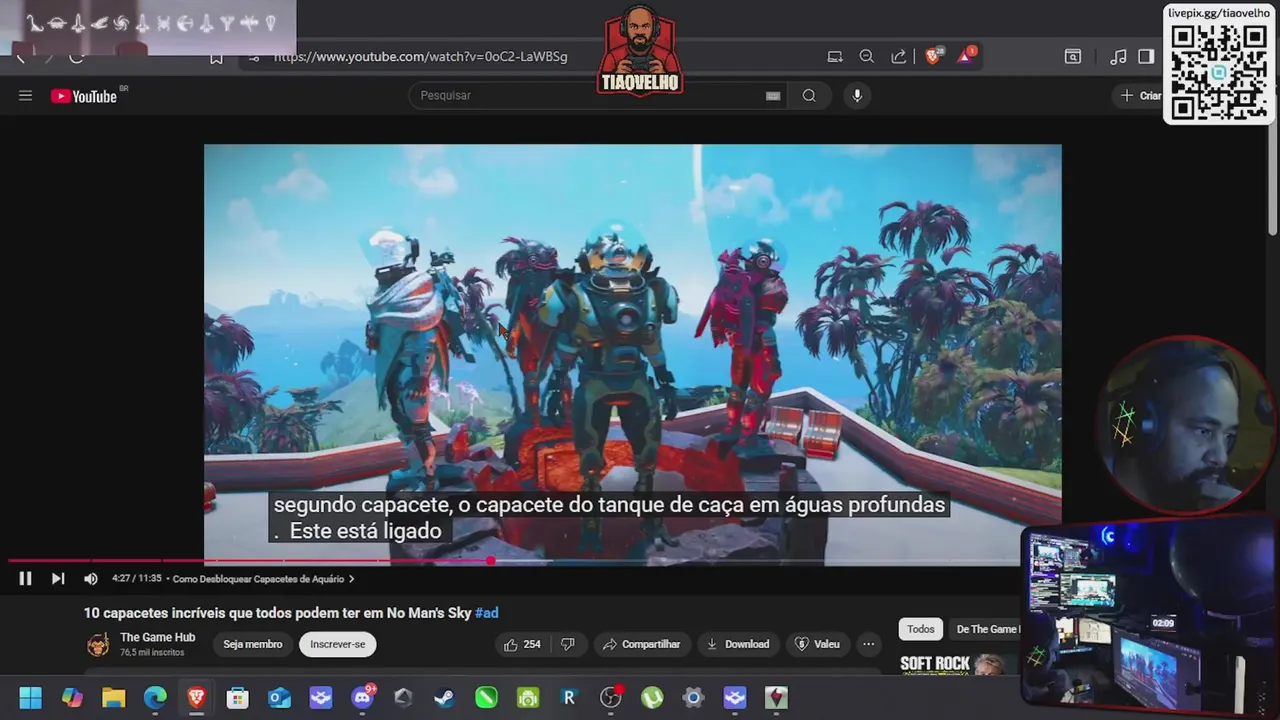Select the Todos filter chip
Screen dimensions: 1280x720
(921, 629)
